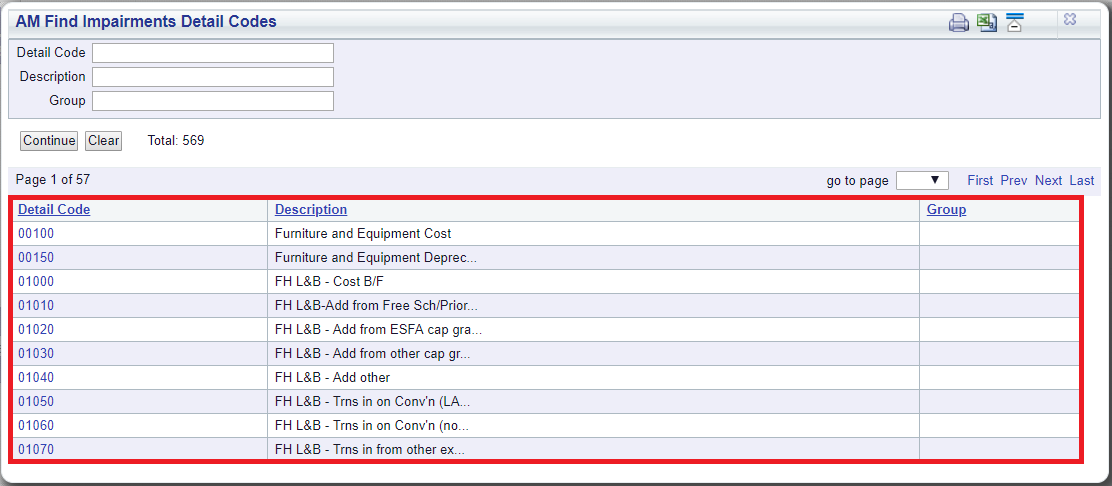Screen dimensions: 1112x486
Task: Click 'FH L&B - Cost B/F' description
Action: click(329, 282)
